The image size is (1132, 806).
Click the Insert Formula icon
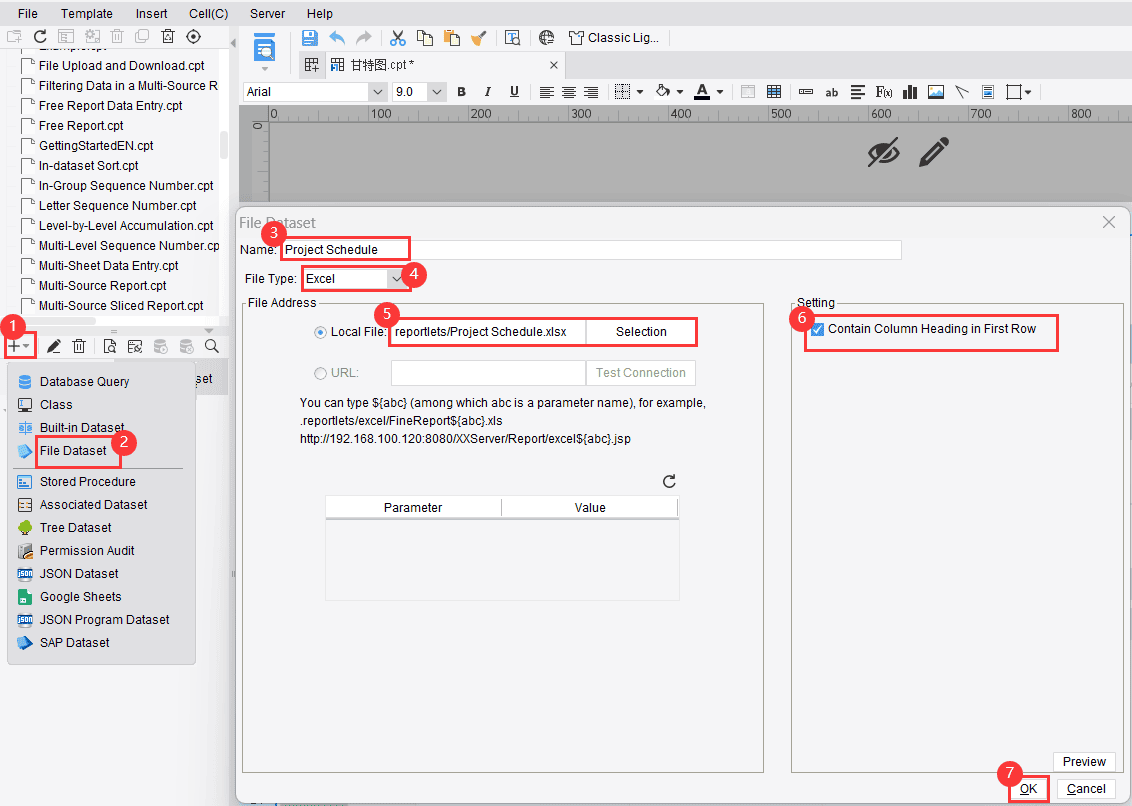tap(884, 92)
